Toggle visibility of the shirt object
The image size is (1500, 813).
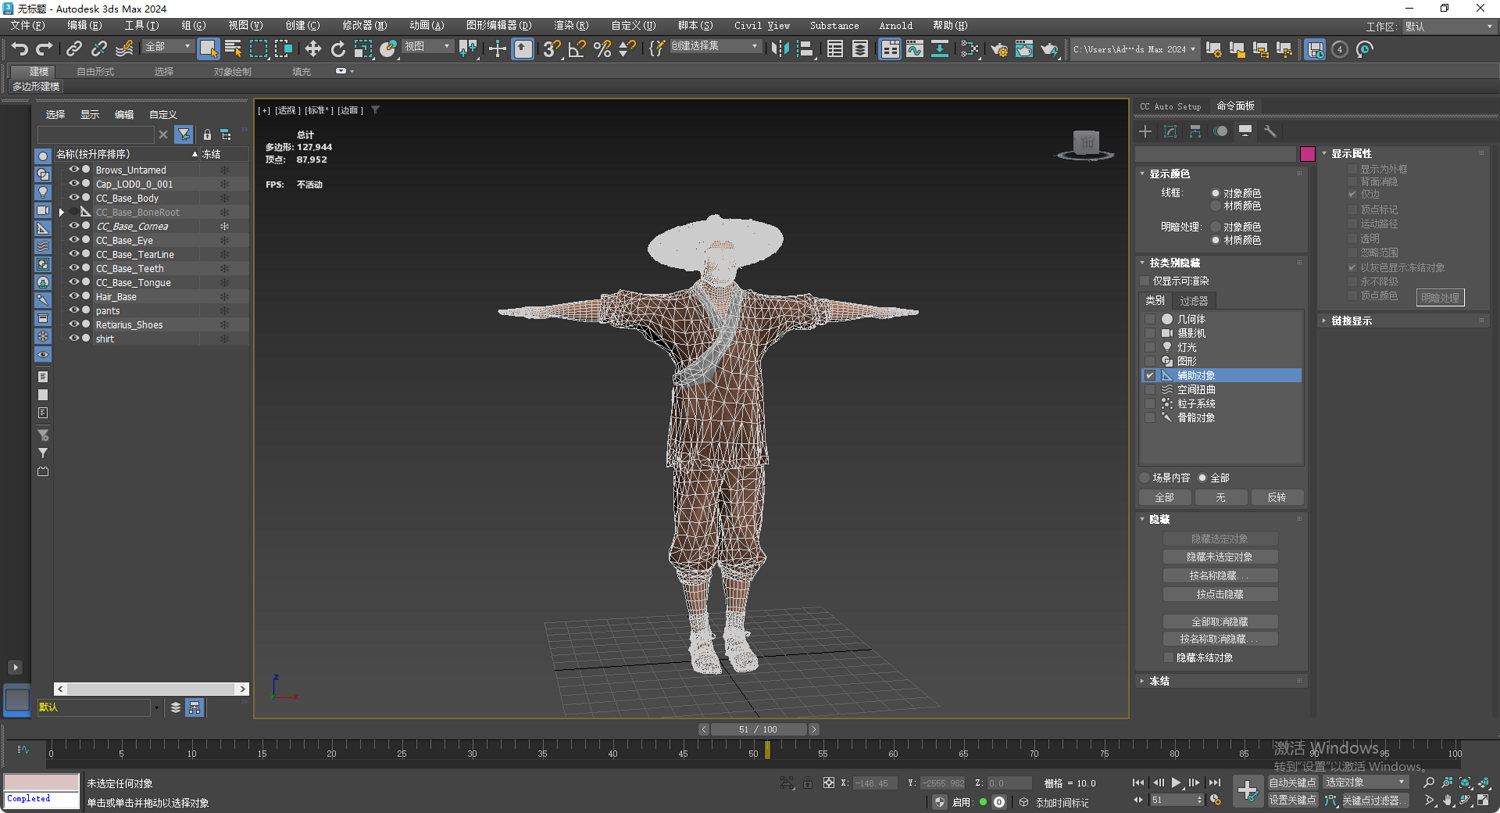coord(73,339)
